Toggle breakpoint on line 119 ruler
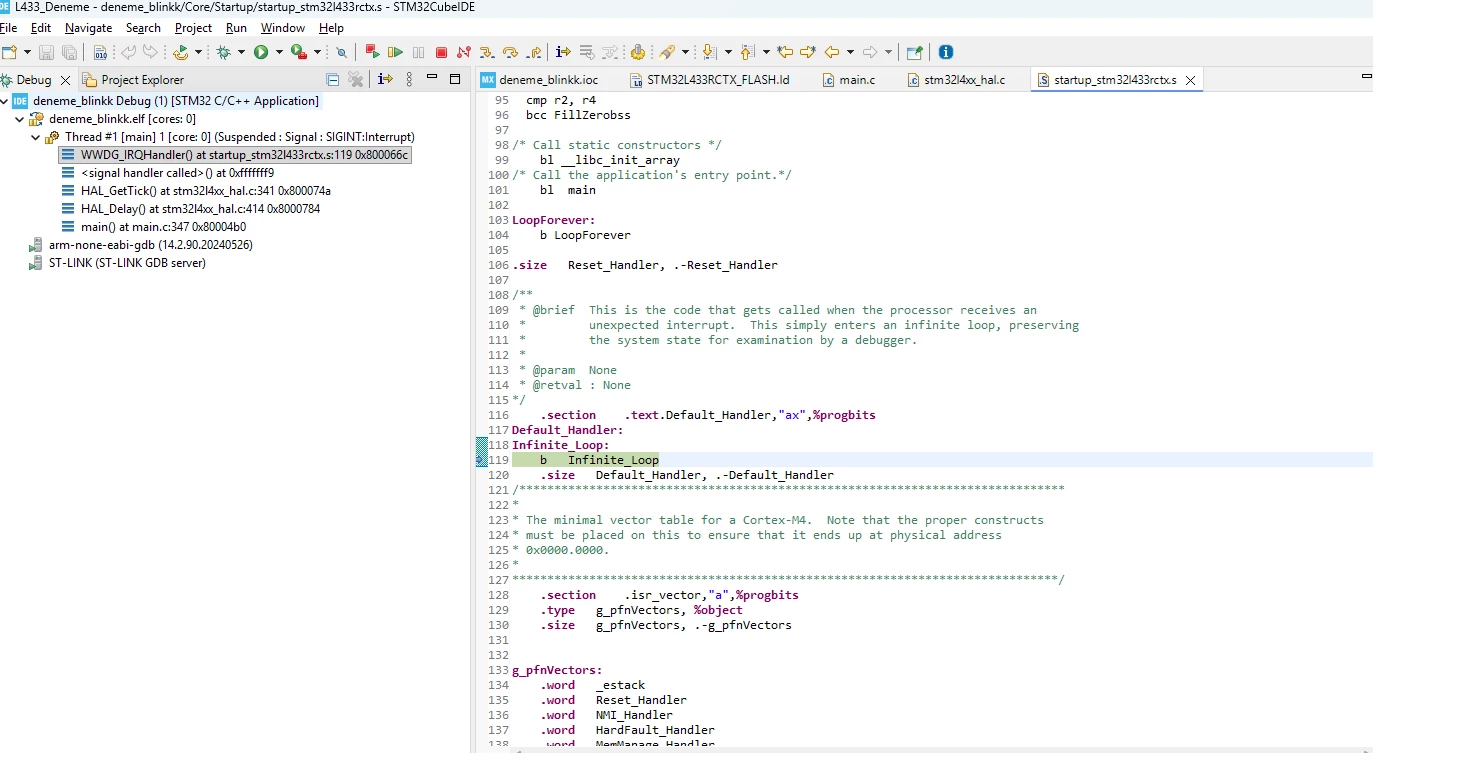Image resolution: width=1467 pixels, height=768 pixels. coord(482,460)
